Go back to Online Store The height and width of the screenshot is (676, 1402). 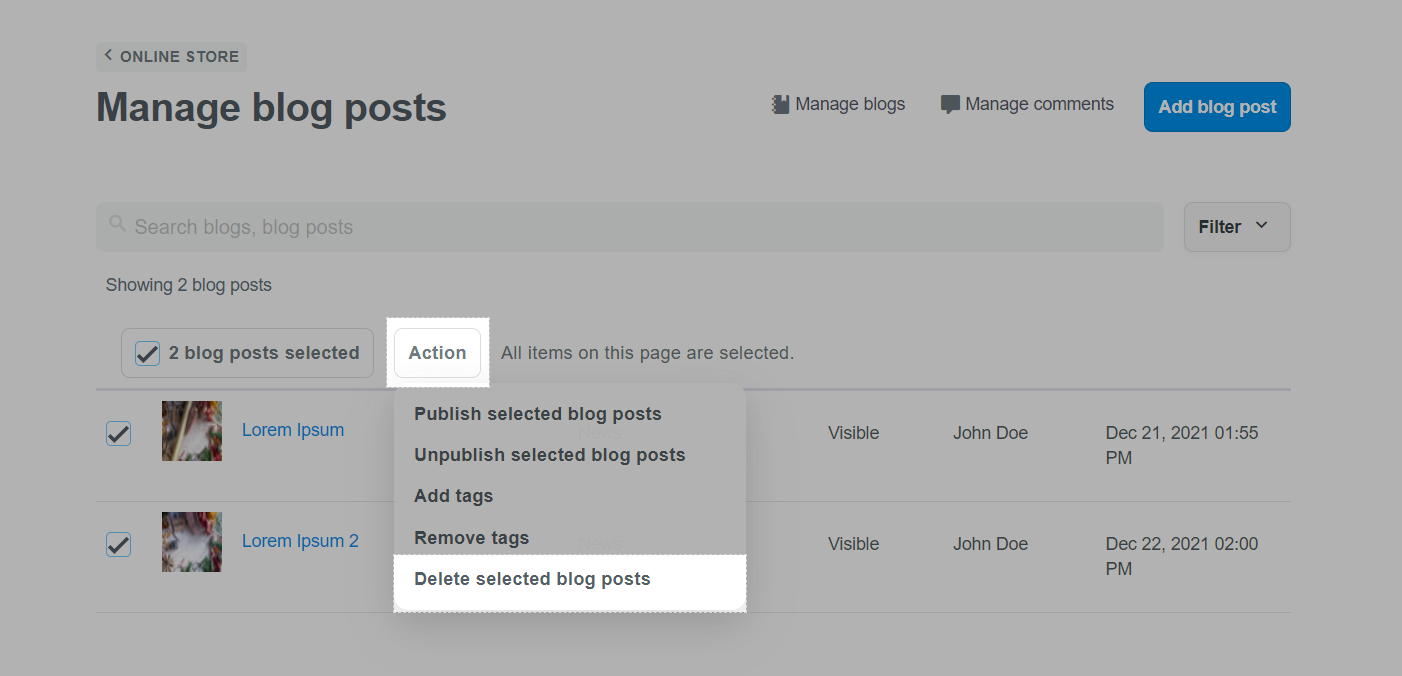click(x=171, y=57)
